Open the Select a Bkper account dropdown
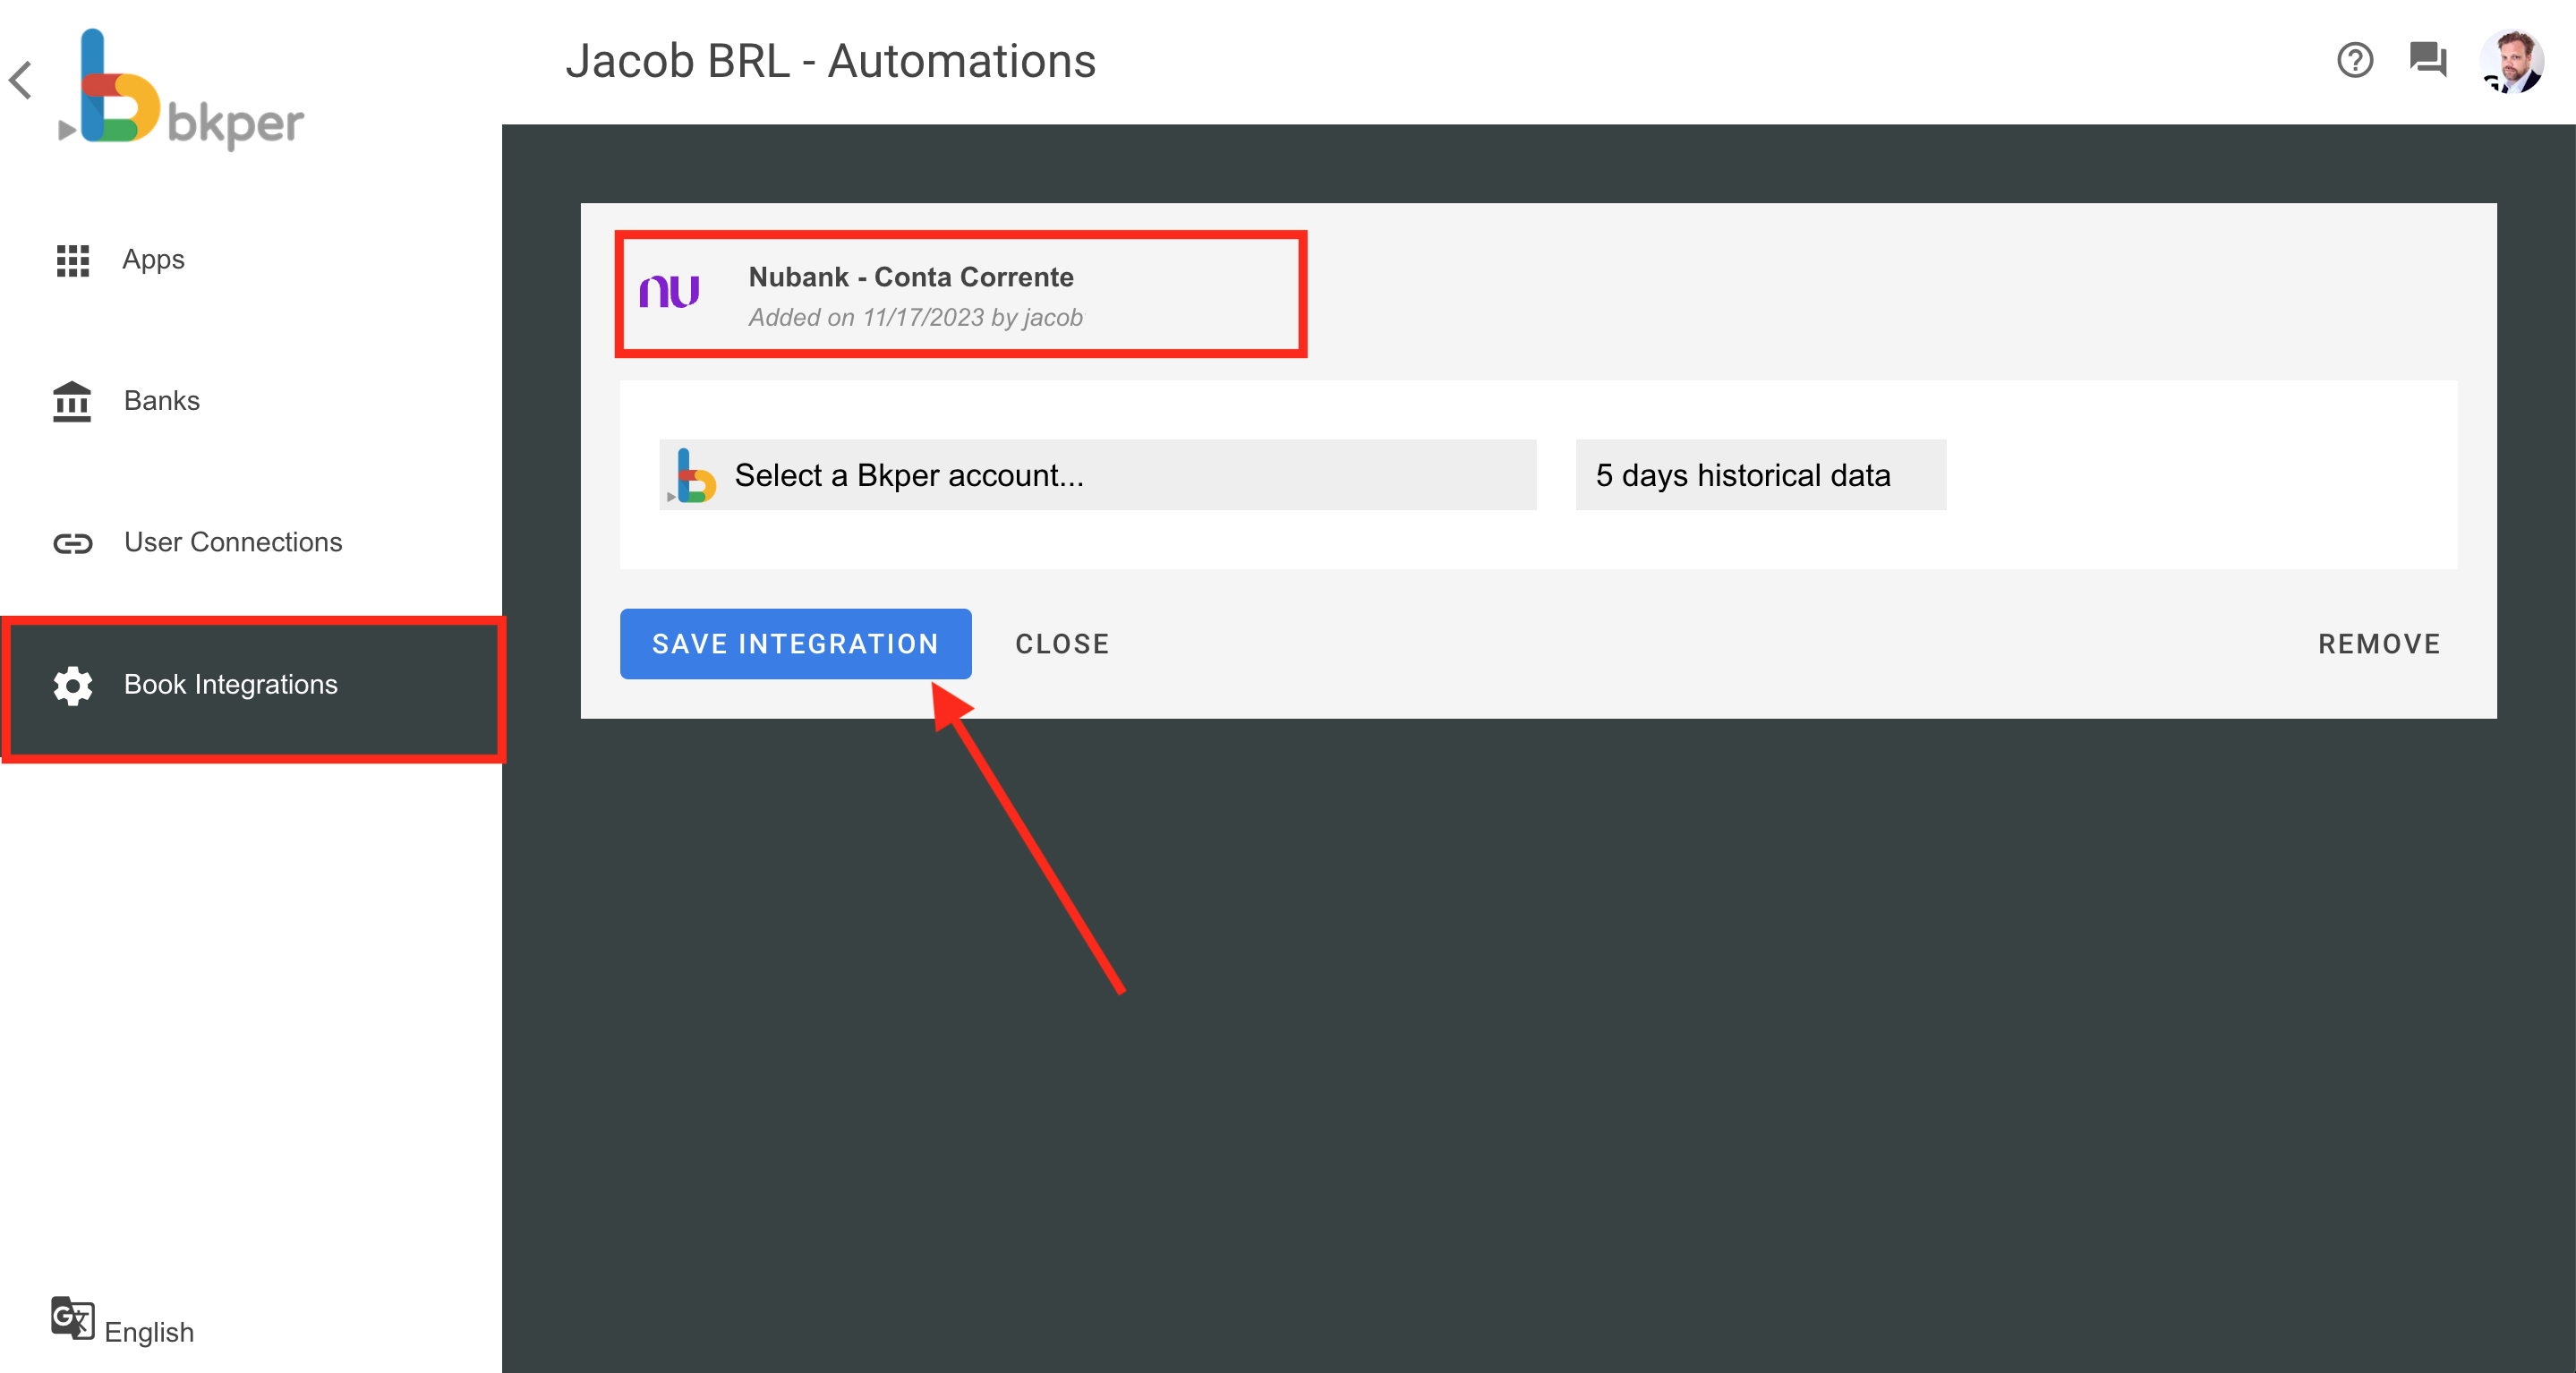Screen dimensions: 2576x1373 [1097, 476]
